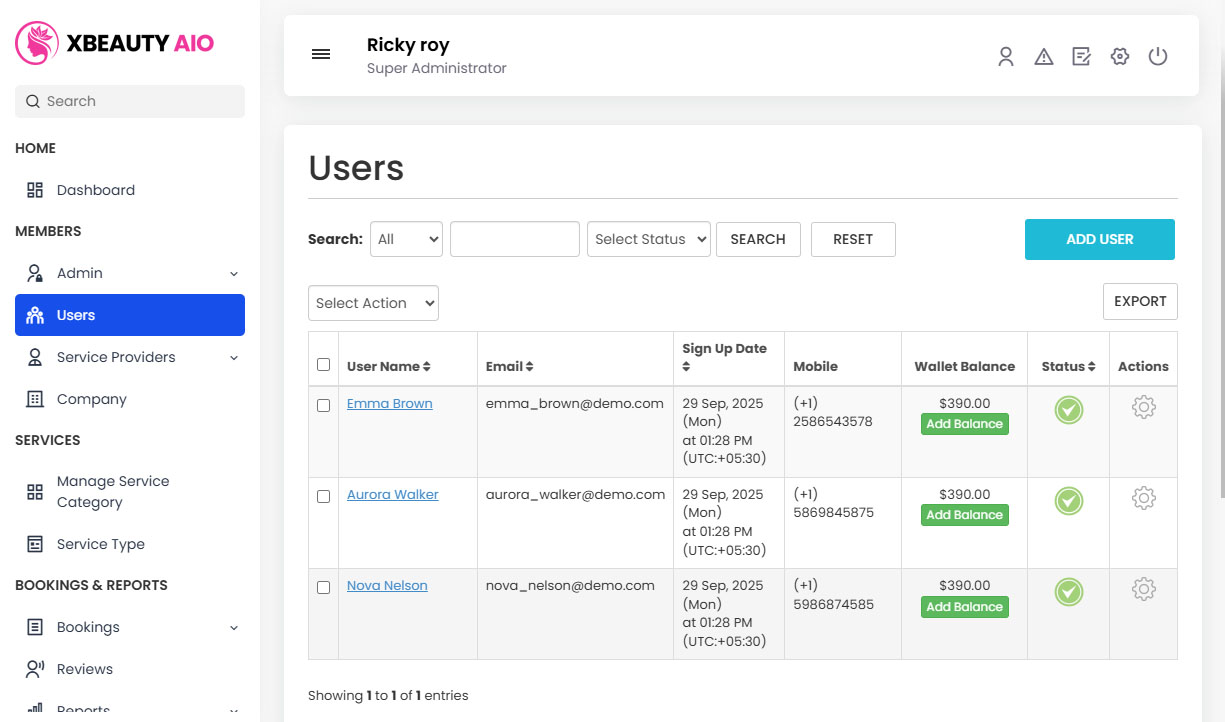Click inside the search text field
This screenshot has width=1225, height=722.
point(514,239)
